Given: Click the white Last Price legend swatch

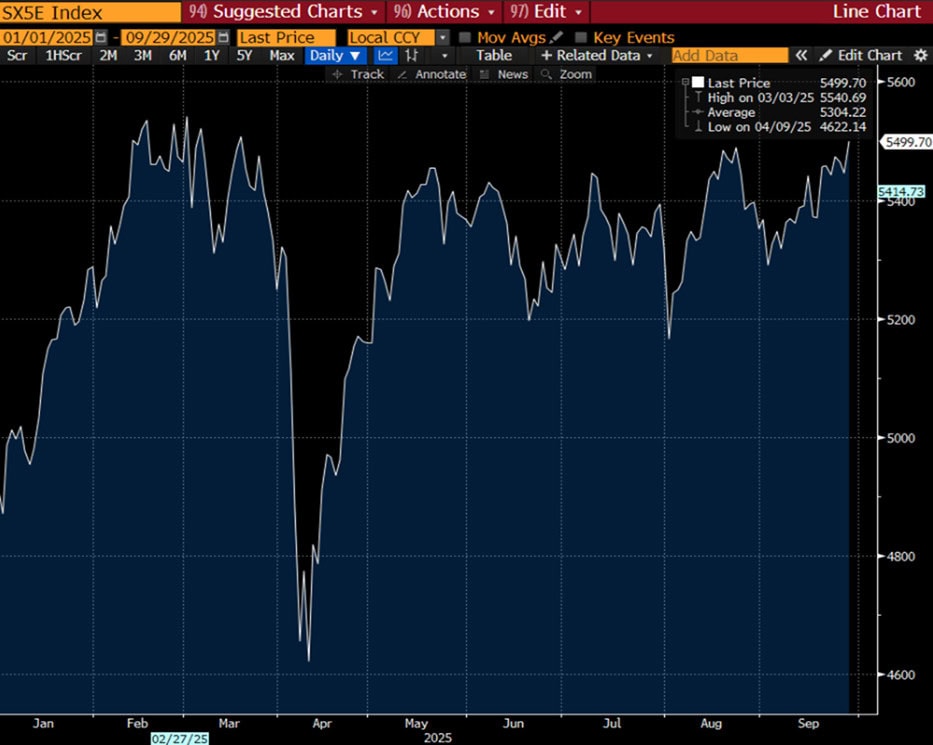Looking at the screenshot, I should click(x=697, y=83).
